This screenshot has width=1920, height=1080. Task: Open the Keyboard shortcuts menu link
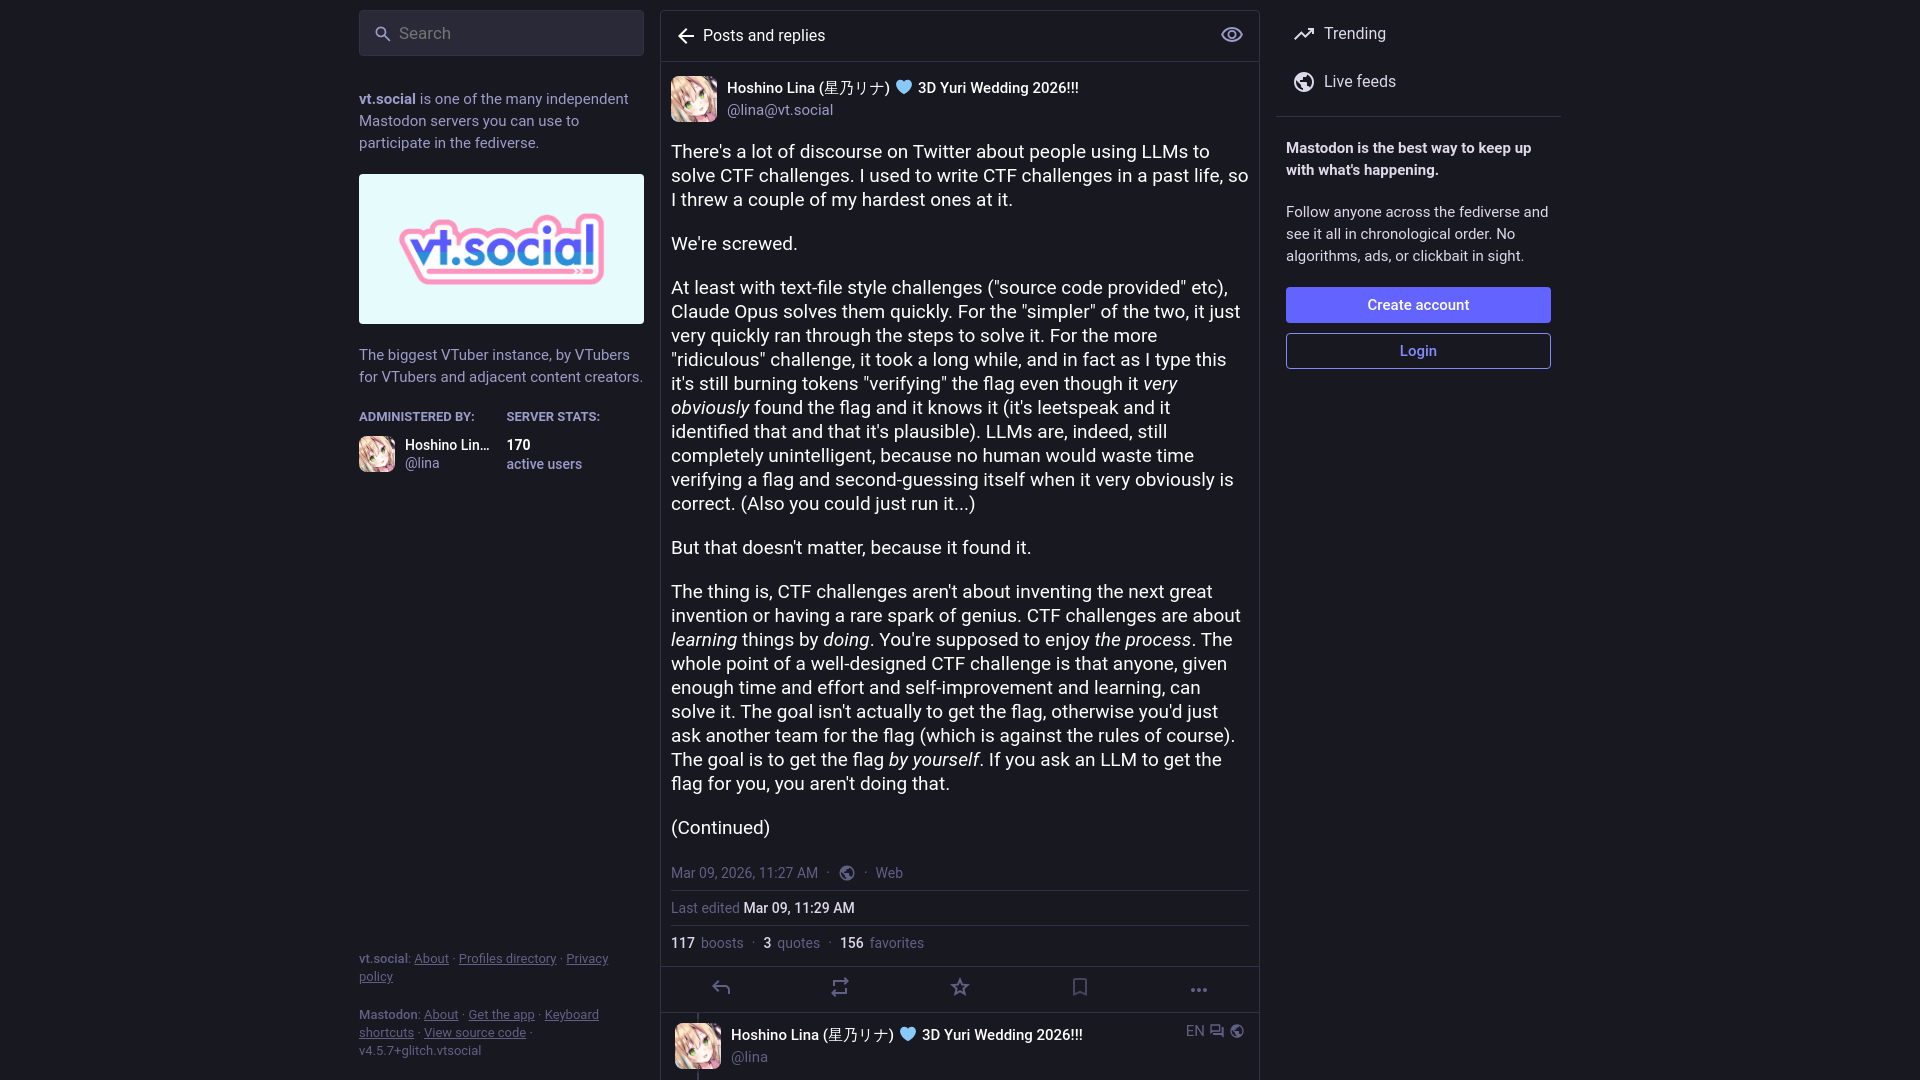(572, 1014)
